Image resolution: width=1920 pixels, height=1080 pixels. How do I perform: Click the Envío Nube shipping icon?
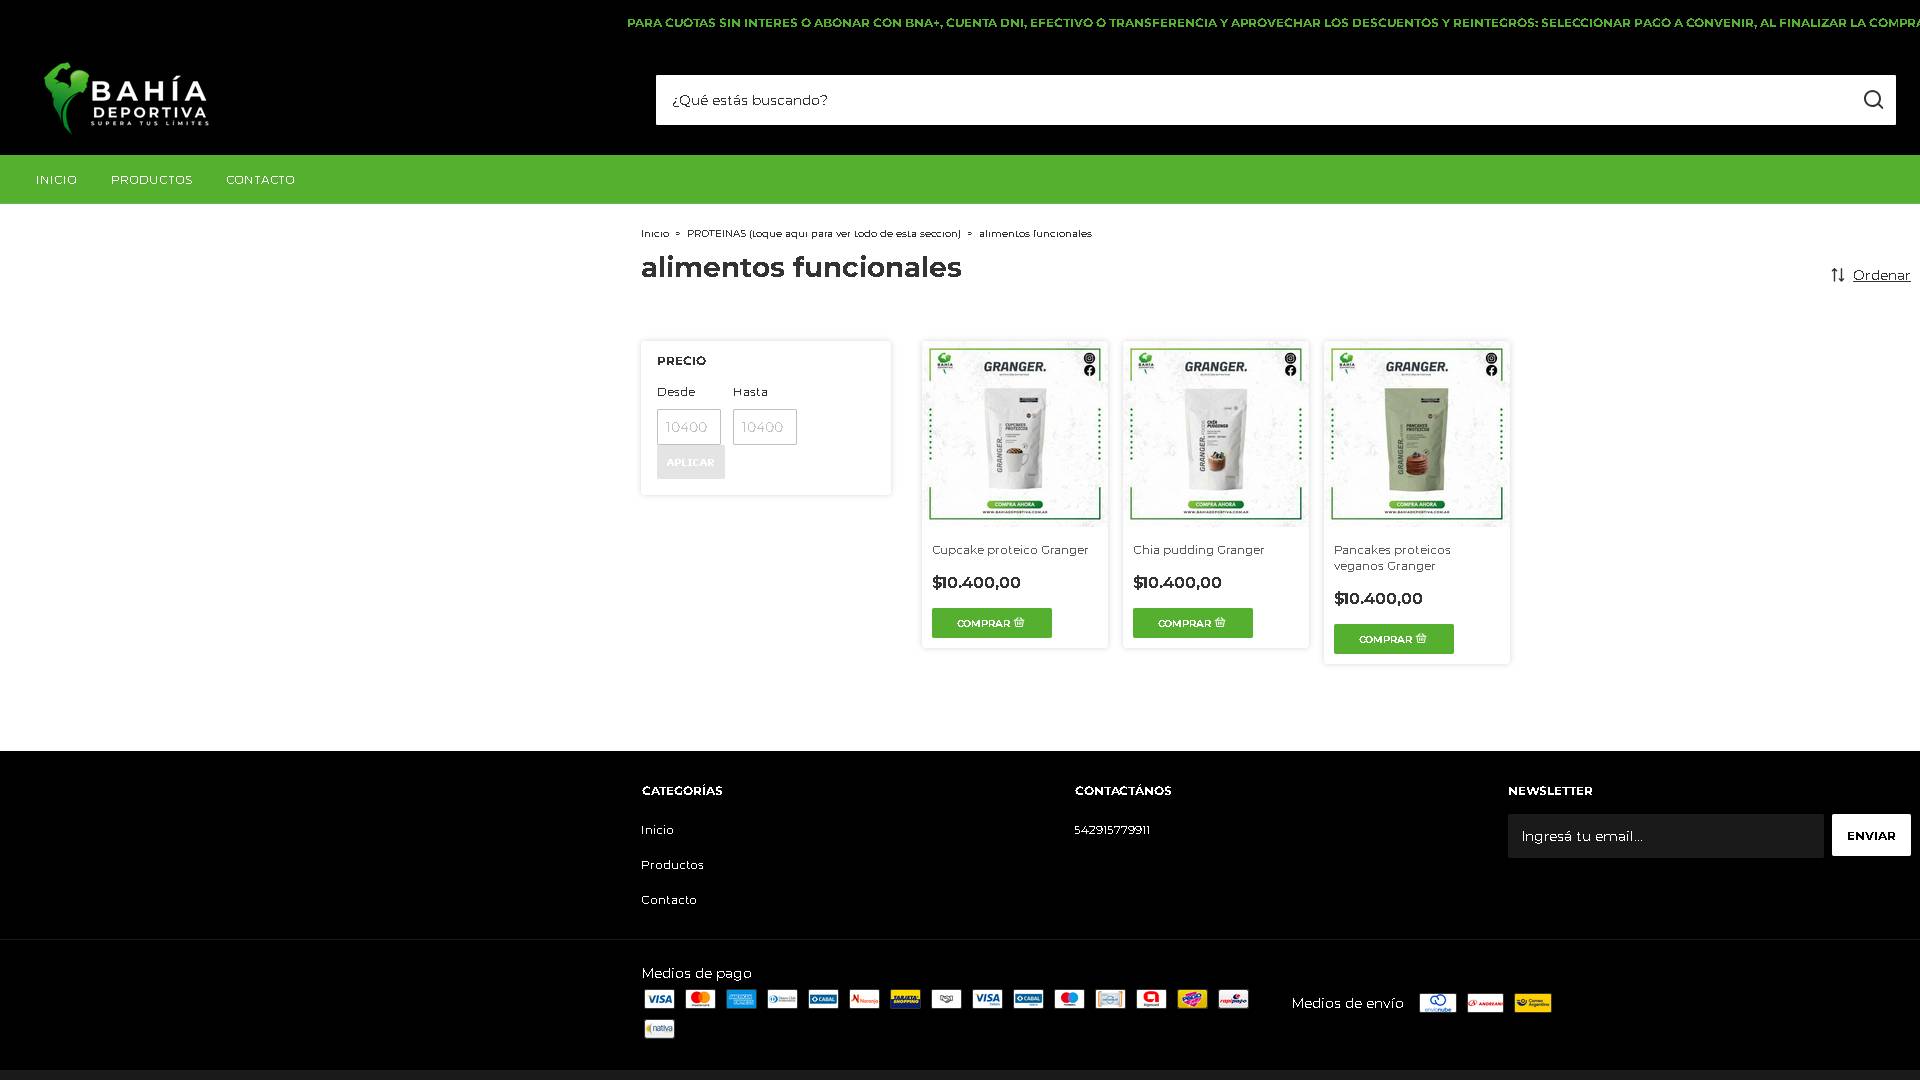point(1438,1003)
